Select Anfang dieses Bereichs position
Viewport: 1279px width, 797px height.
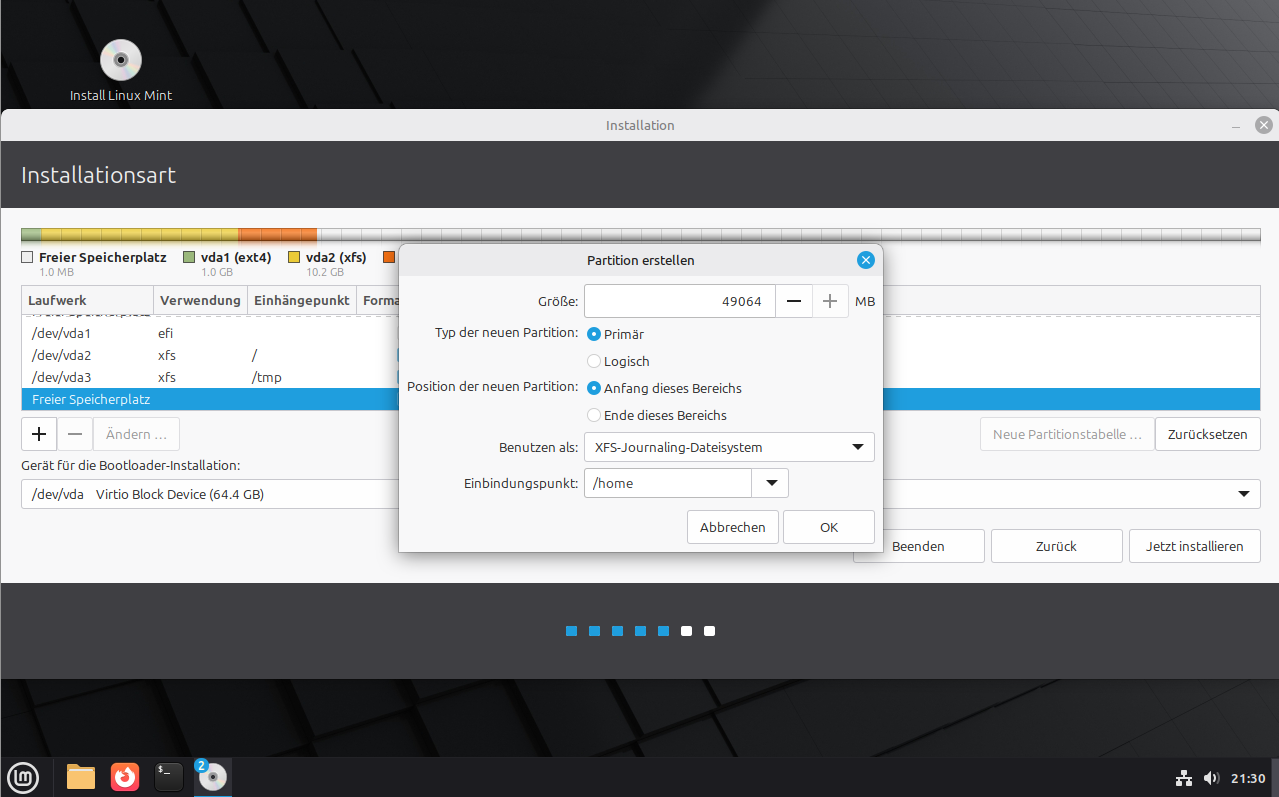(594, 388)
